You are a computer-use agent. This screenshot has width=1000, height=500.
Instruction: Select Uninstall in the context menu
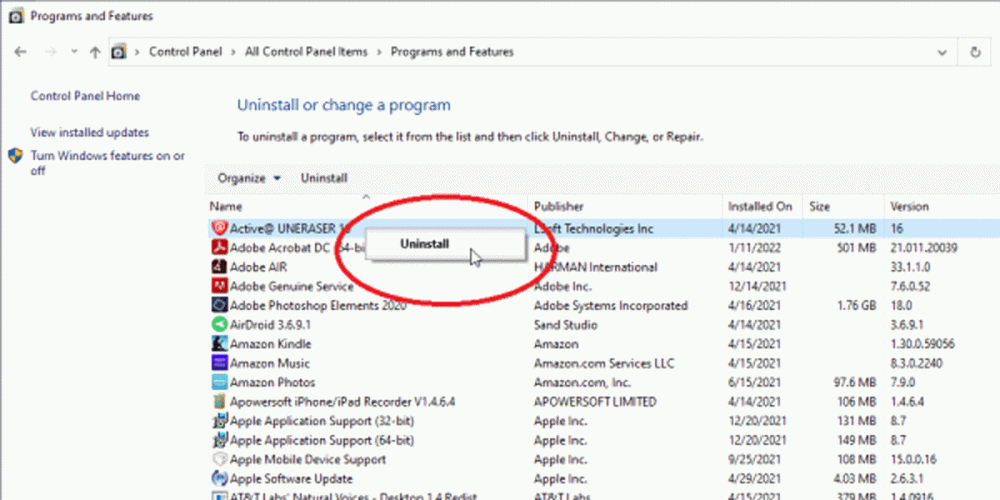coord(425,244)
